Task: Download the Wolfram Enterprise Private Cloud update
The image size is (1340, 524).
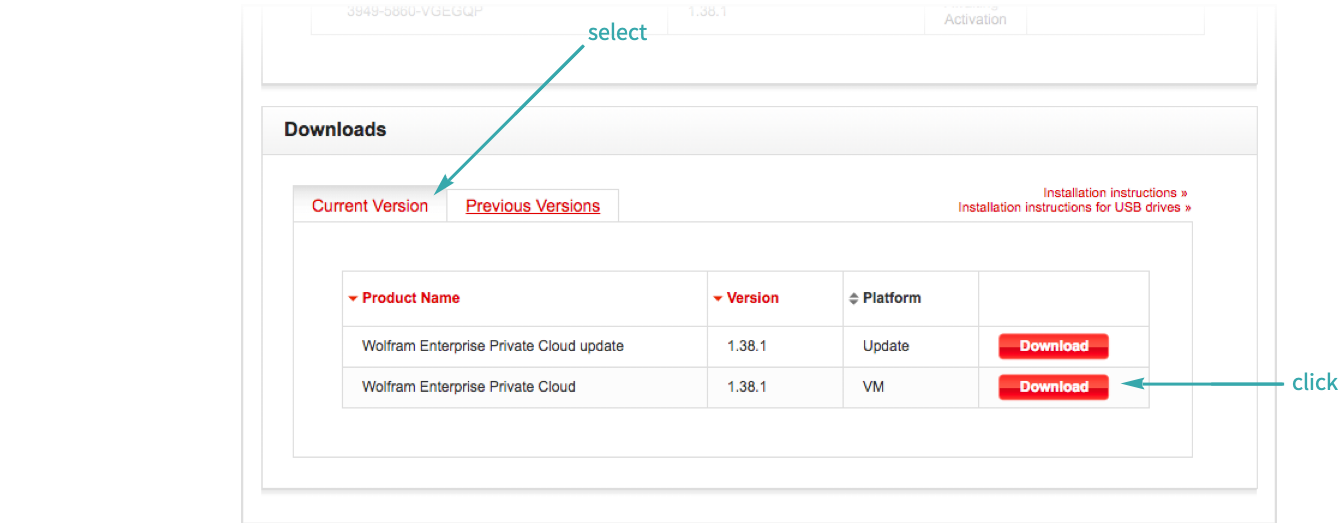Action: (1053, 346)
